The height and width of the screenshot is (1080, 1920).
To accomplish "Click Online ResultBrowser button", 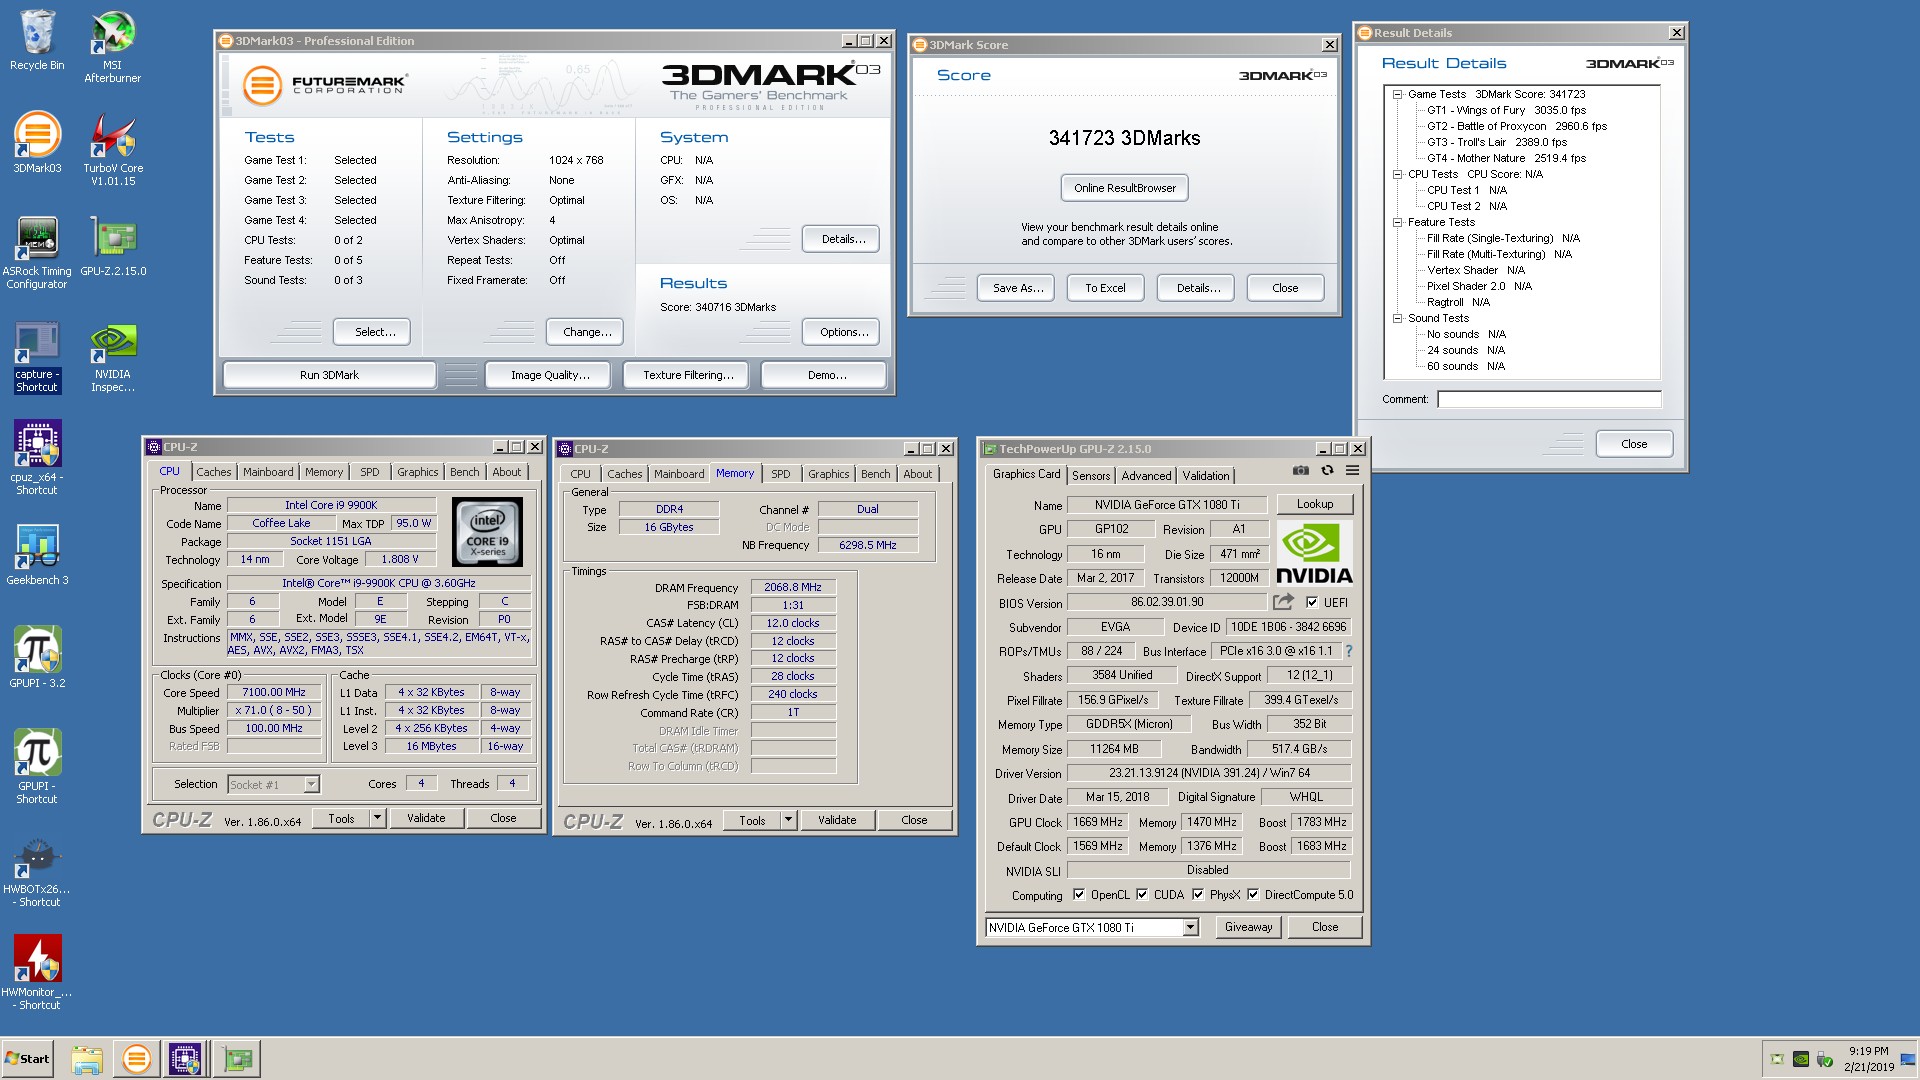I will tap(1125, 188).
